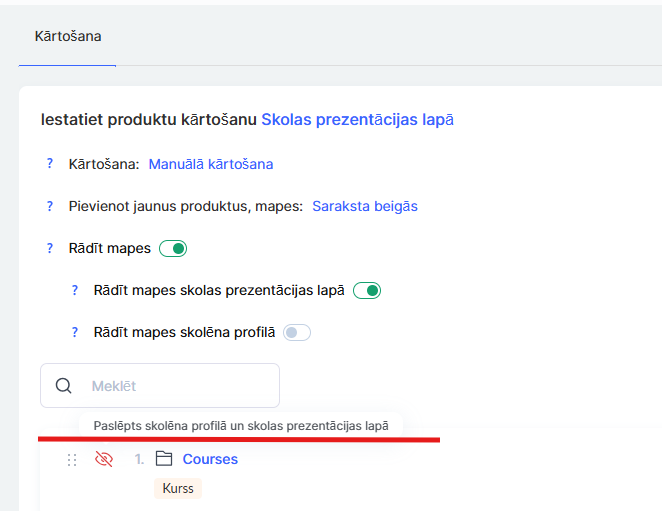Focus the Meklēt search field
662x511 pixels.
[x=175, y=386]
